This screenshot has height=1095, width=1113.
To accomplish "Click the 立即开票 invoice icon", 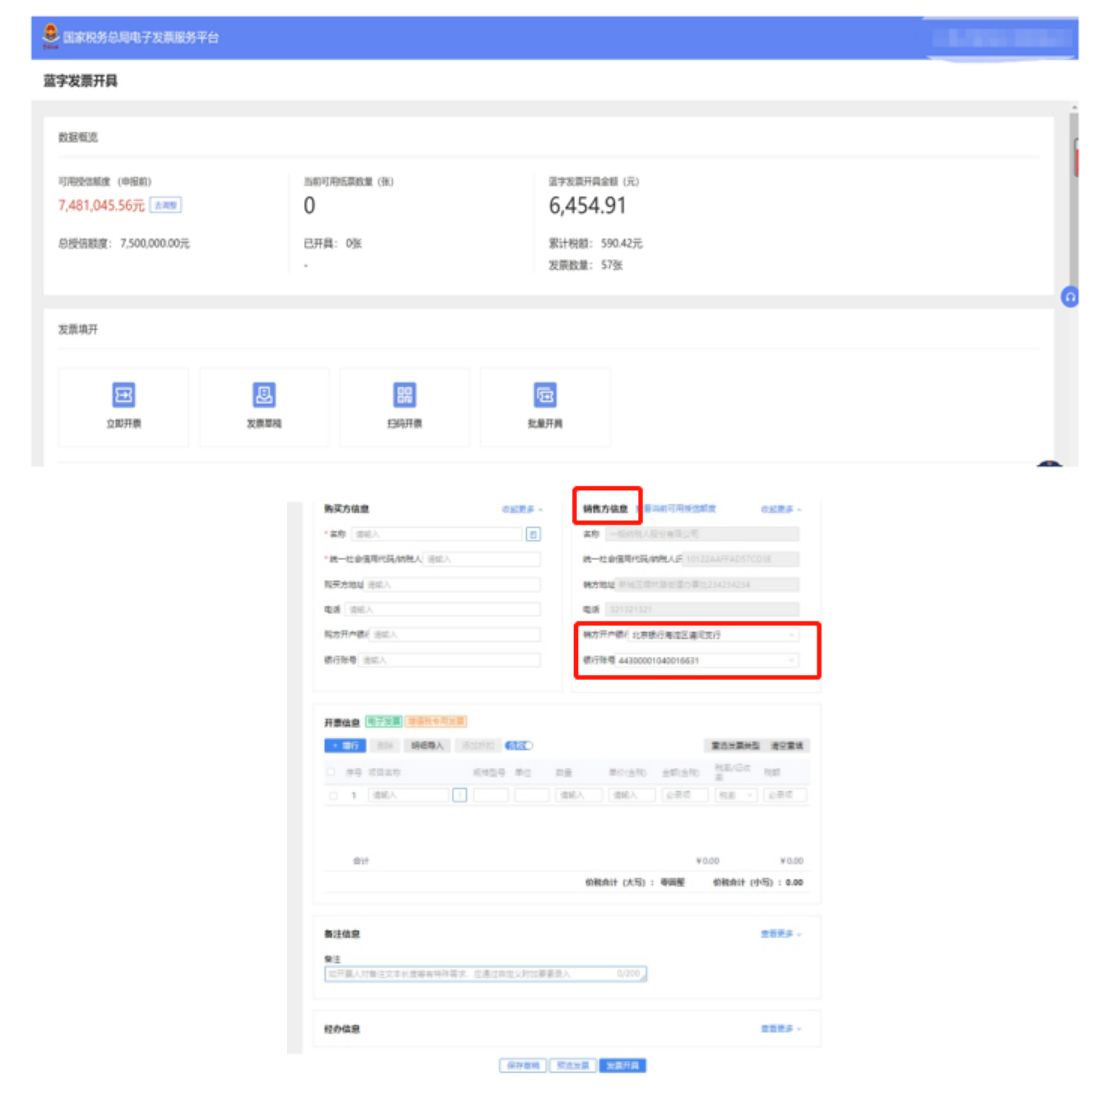I will (124, 396).
